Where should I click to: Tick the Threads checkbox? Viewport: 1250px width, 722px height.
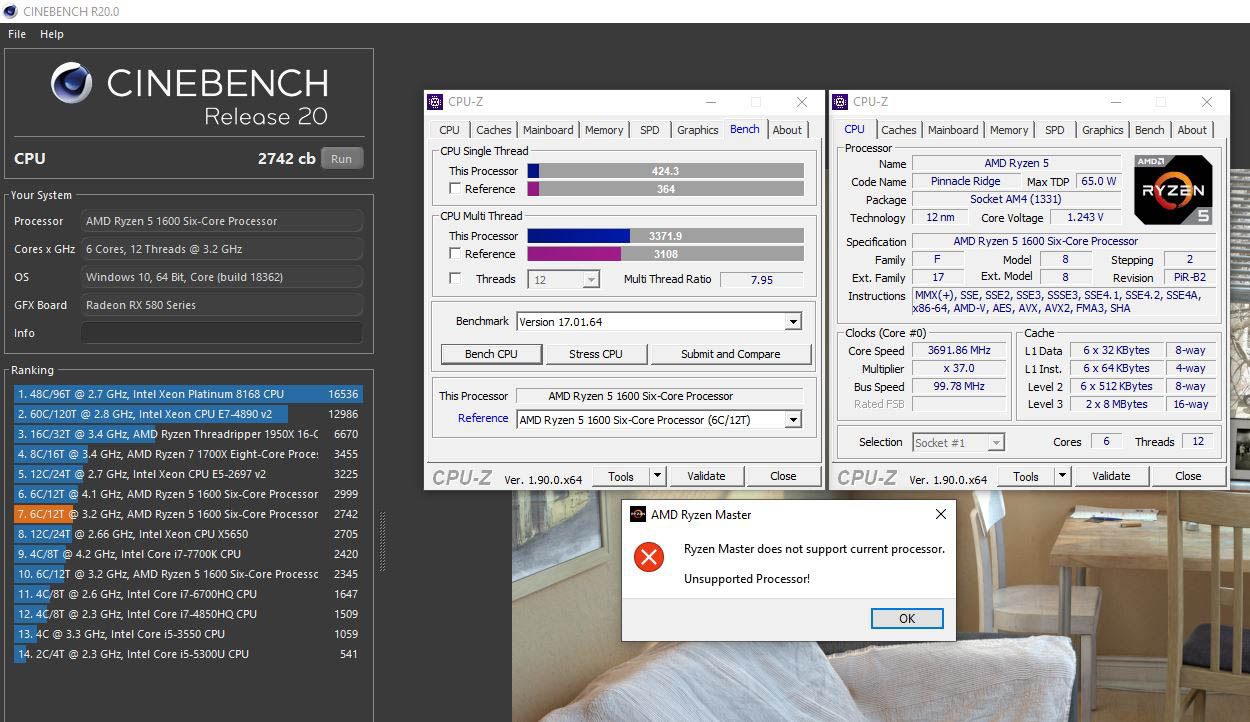pos(456,279)
